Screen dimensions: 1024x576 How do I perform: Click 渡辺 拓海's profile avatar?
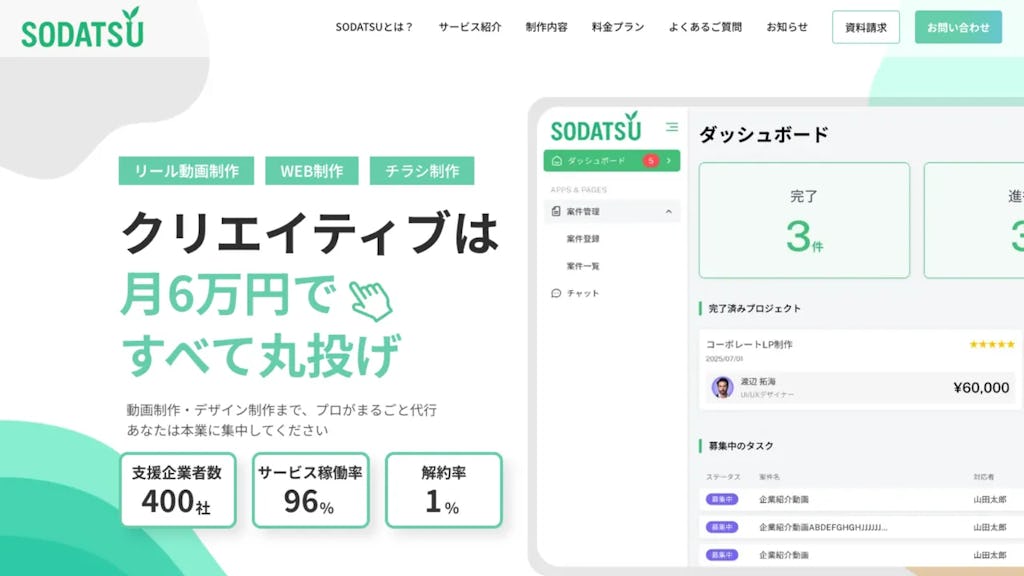pyautogui.click(x=722, y=387)
